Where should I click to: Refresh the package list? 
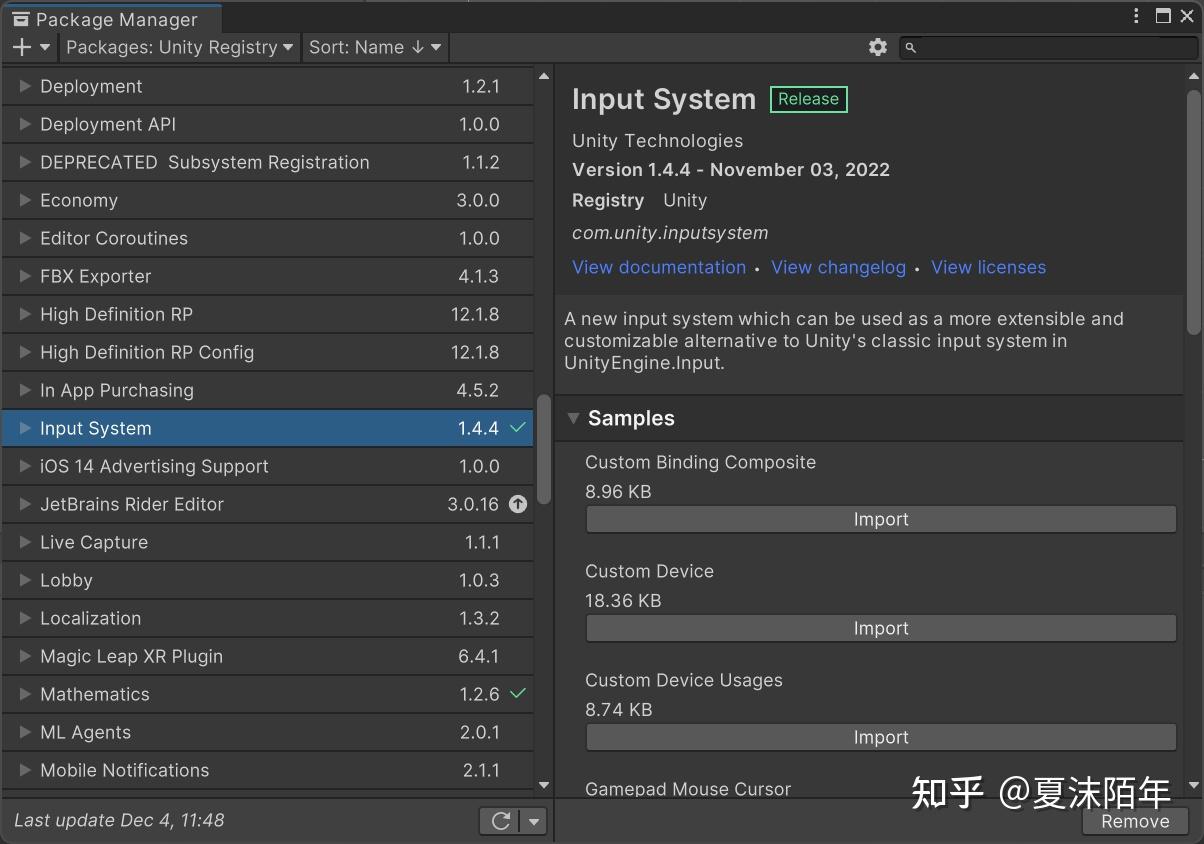[500, 820]
